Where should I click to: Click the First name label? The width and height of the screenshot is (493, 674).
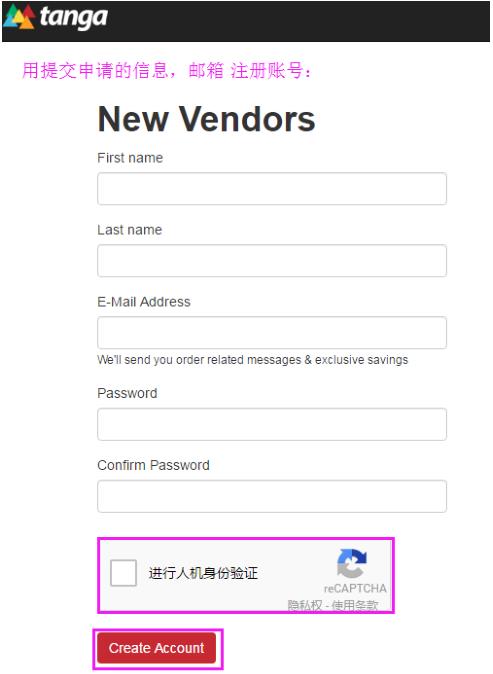click(130, 158)
